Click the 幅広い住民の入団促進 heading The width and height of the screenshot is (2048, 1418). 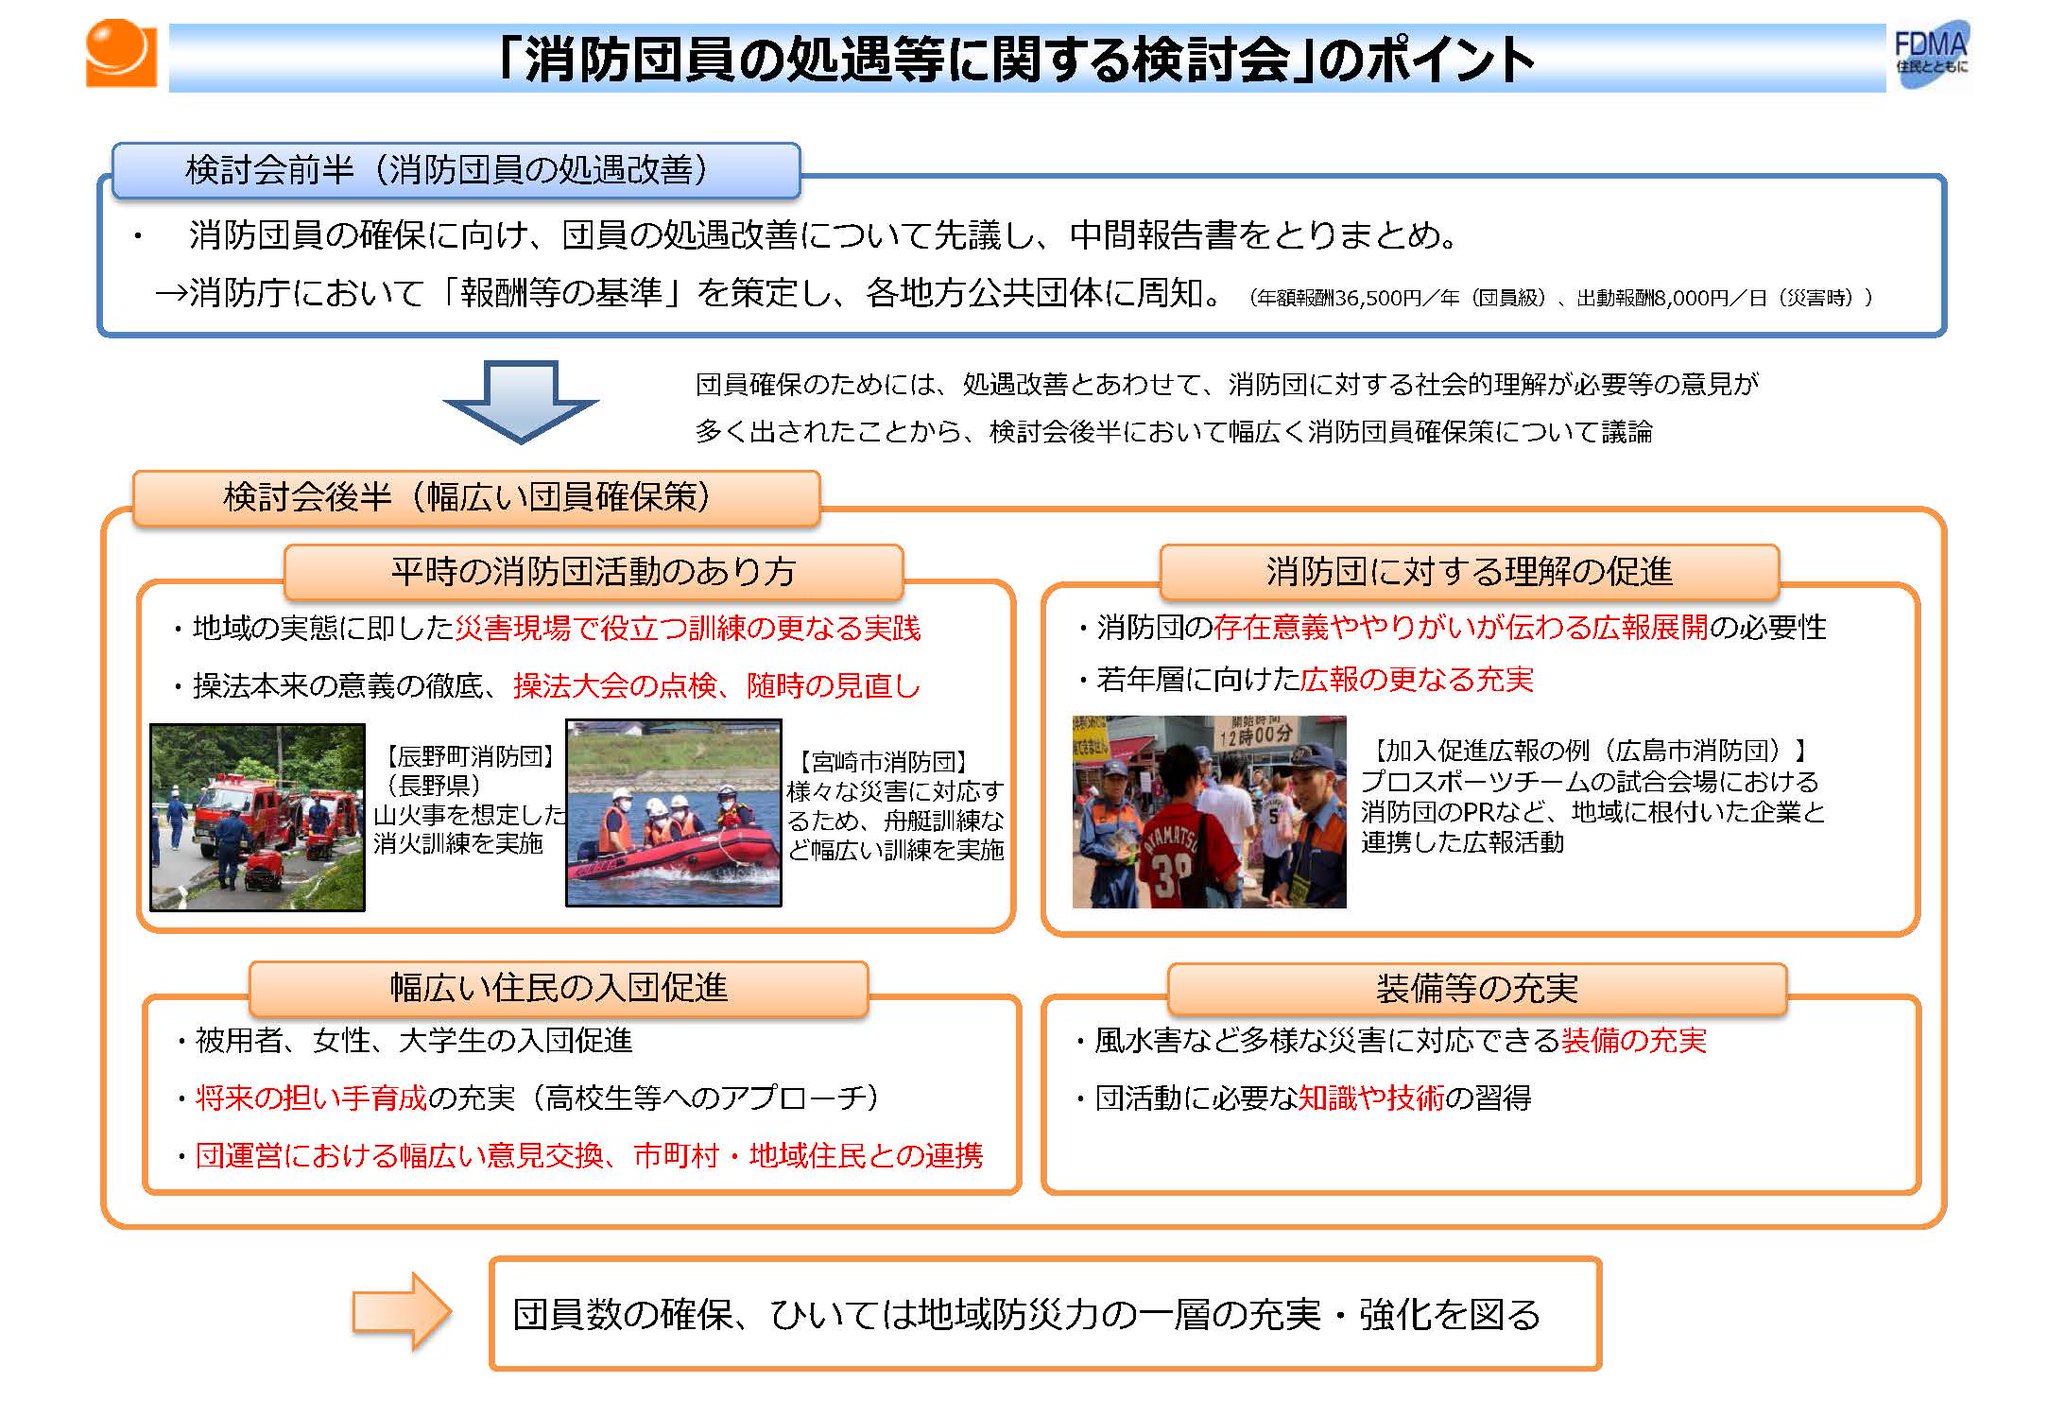pyautogui.click(x=558, y=988)
